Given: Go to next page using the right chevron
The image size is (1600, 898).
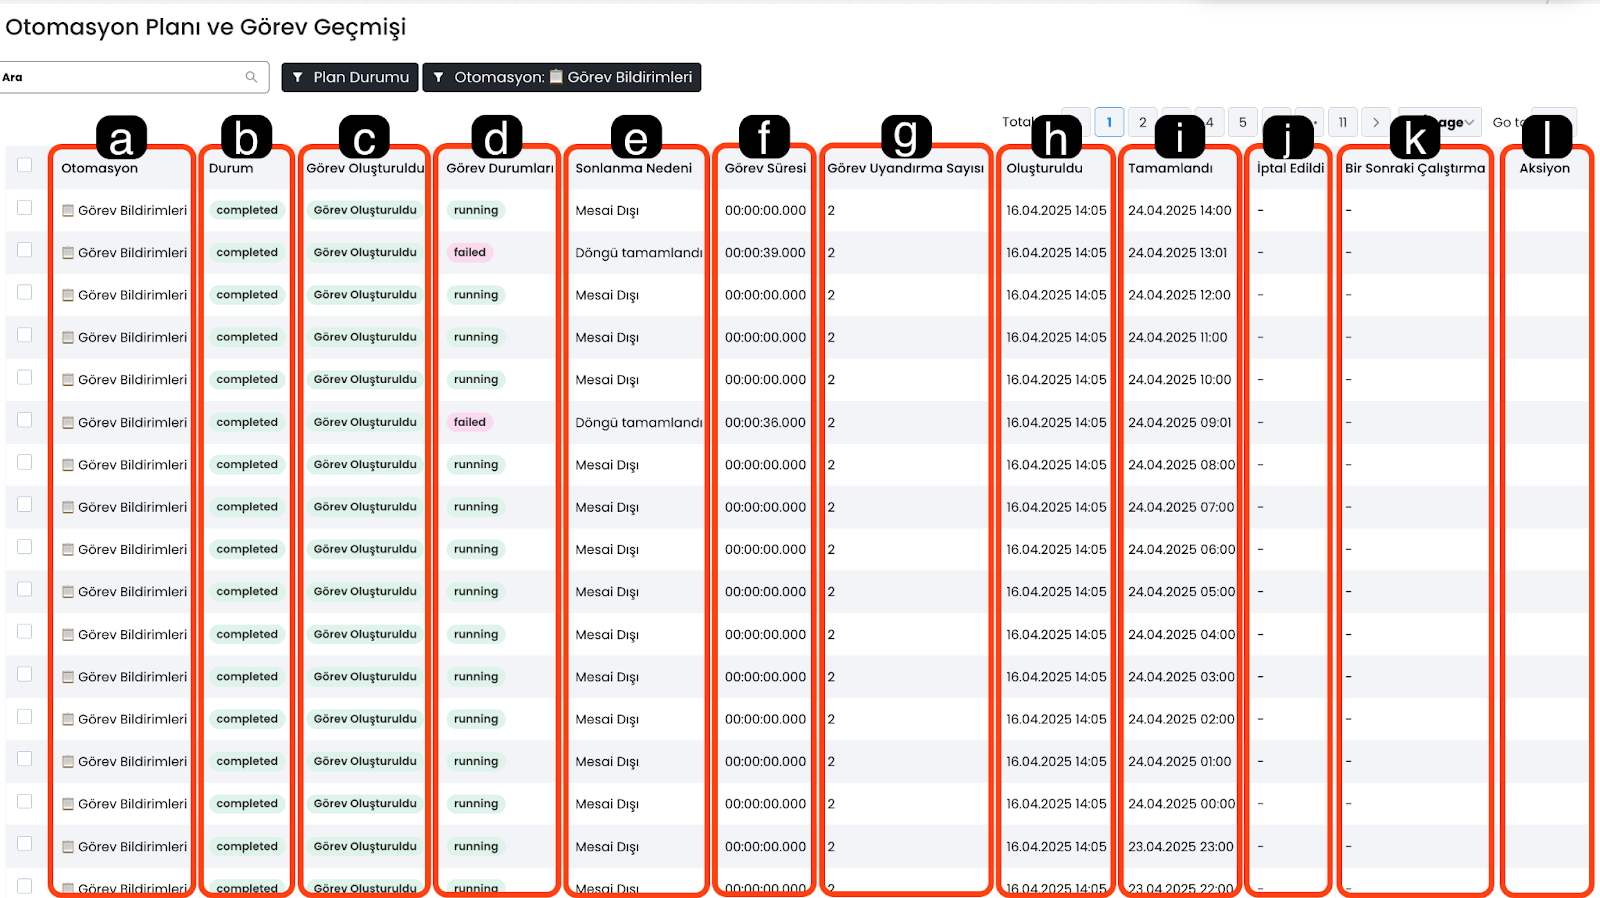Looking at the screenshot, I should click(x=1376, y=122).
